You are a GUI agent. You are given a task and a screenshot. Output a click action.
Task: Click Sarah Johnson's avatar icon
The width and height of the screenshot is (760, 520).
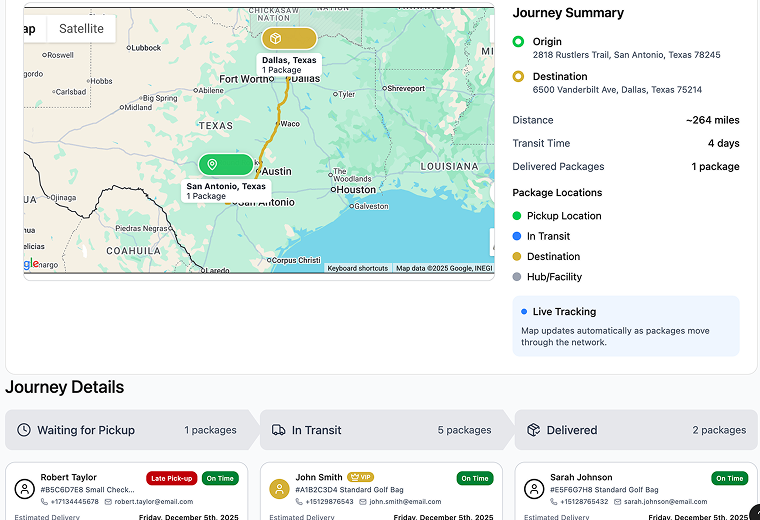[x=534, y=488]
